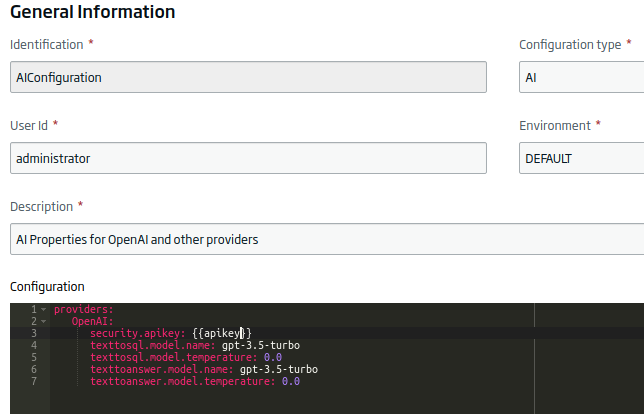Click the texttosql.model.temperature 0.0 value

pos(273,357)
